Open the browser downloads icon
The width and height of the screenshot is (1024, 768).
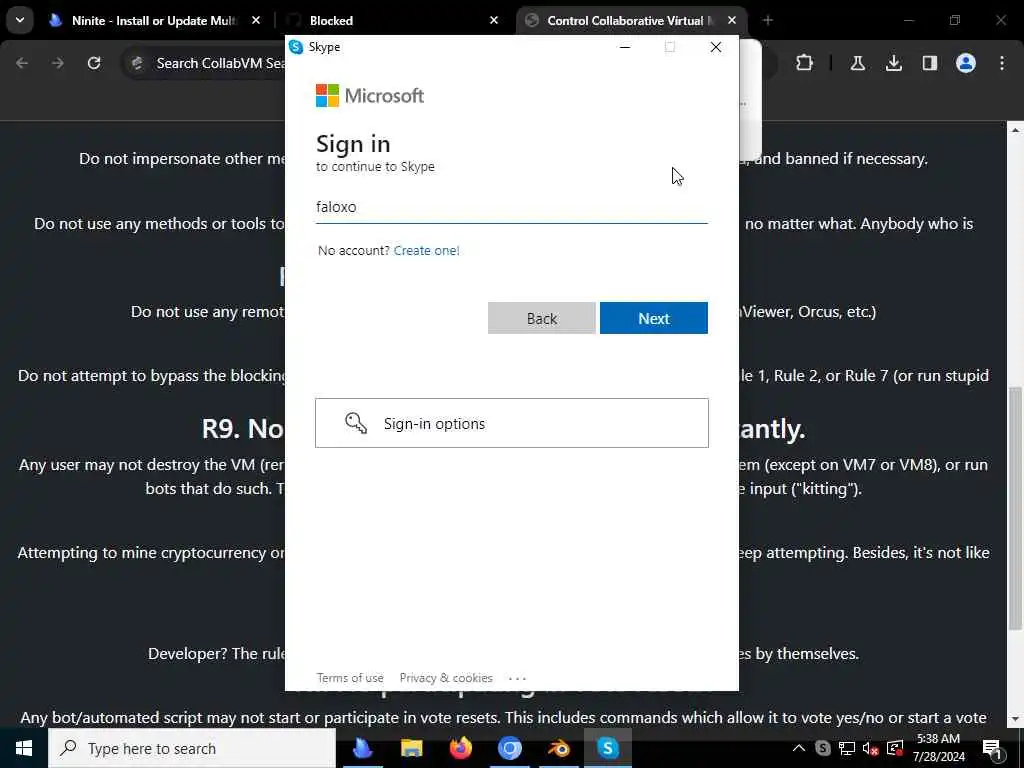click(x=893, y=63)
